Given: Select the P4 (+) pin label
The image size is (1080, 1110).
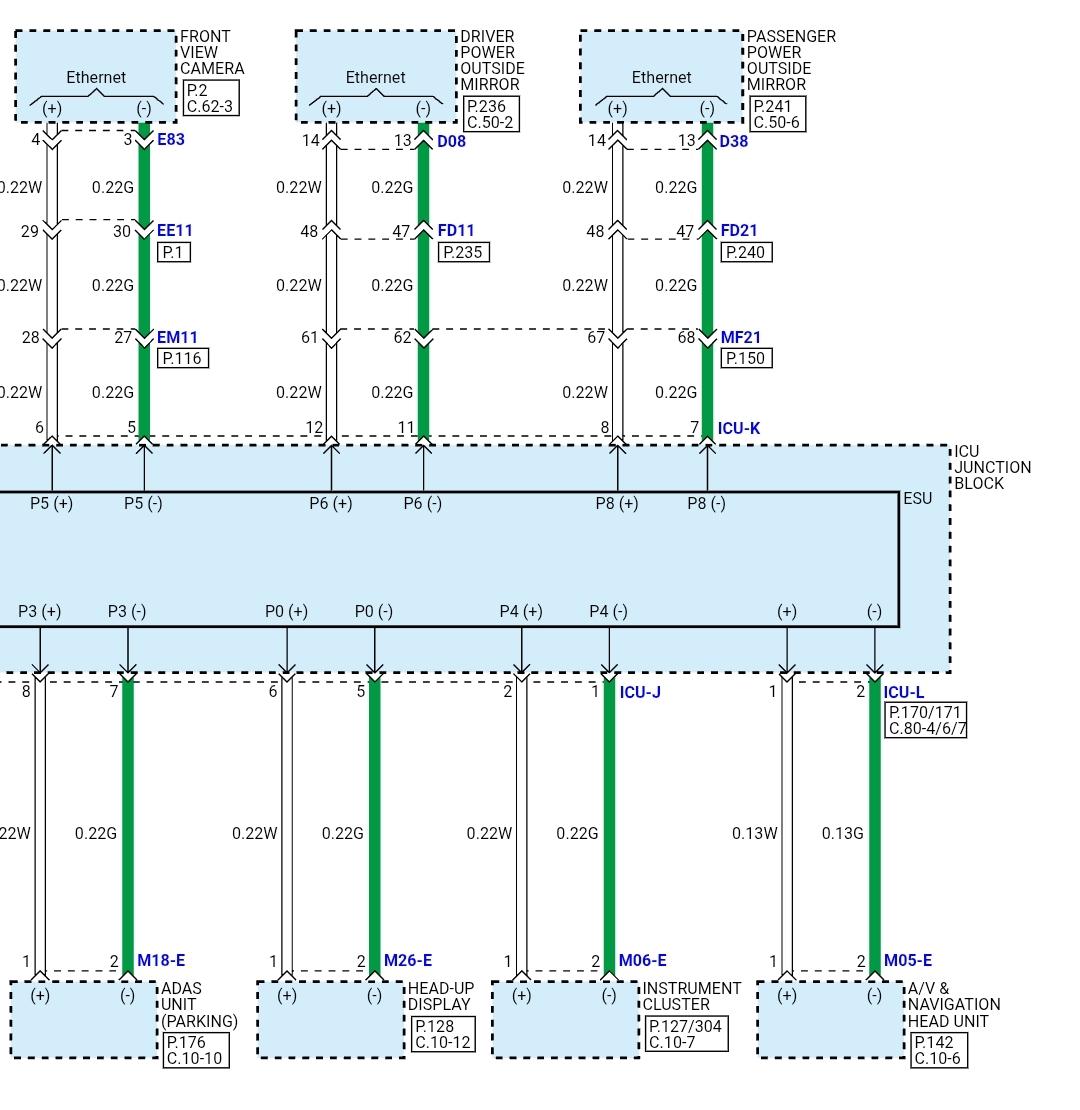Looking at the screenshot, I should point(521,611).
